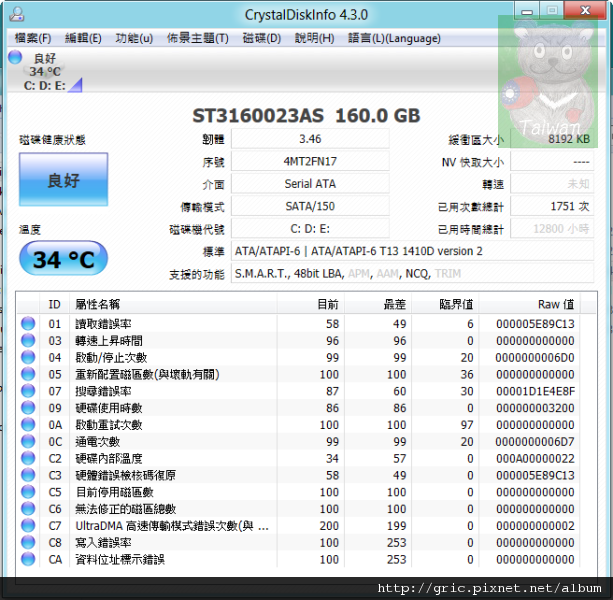Click status orb for attribute 04 啟動/停止次數

28,357
